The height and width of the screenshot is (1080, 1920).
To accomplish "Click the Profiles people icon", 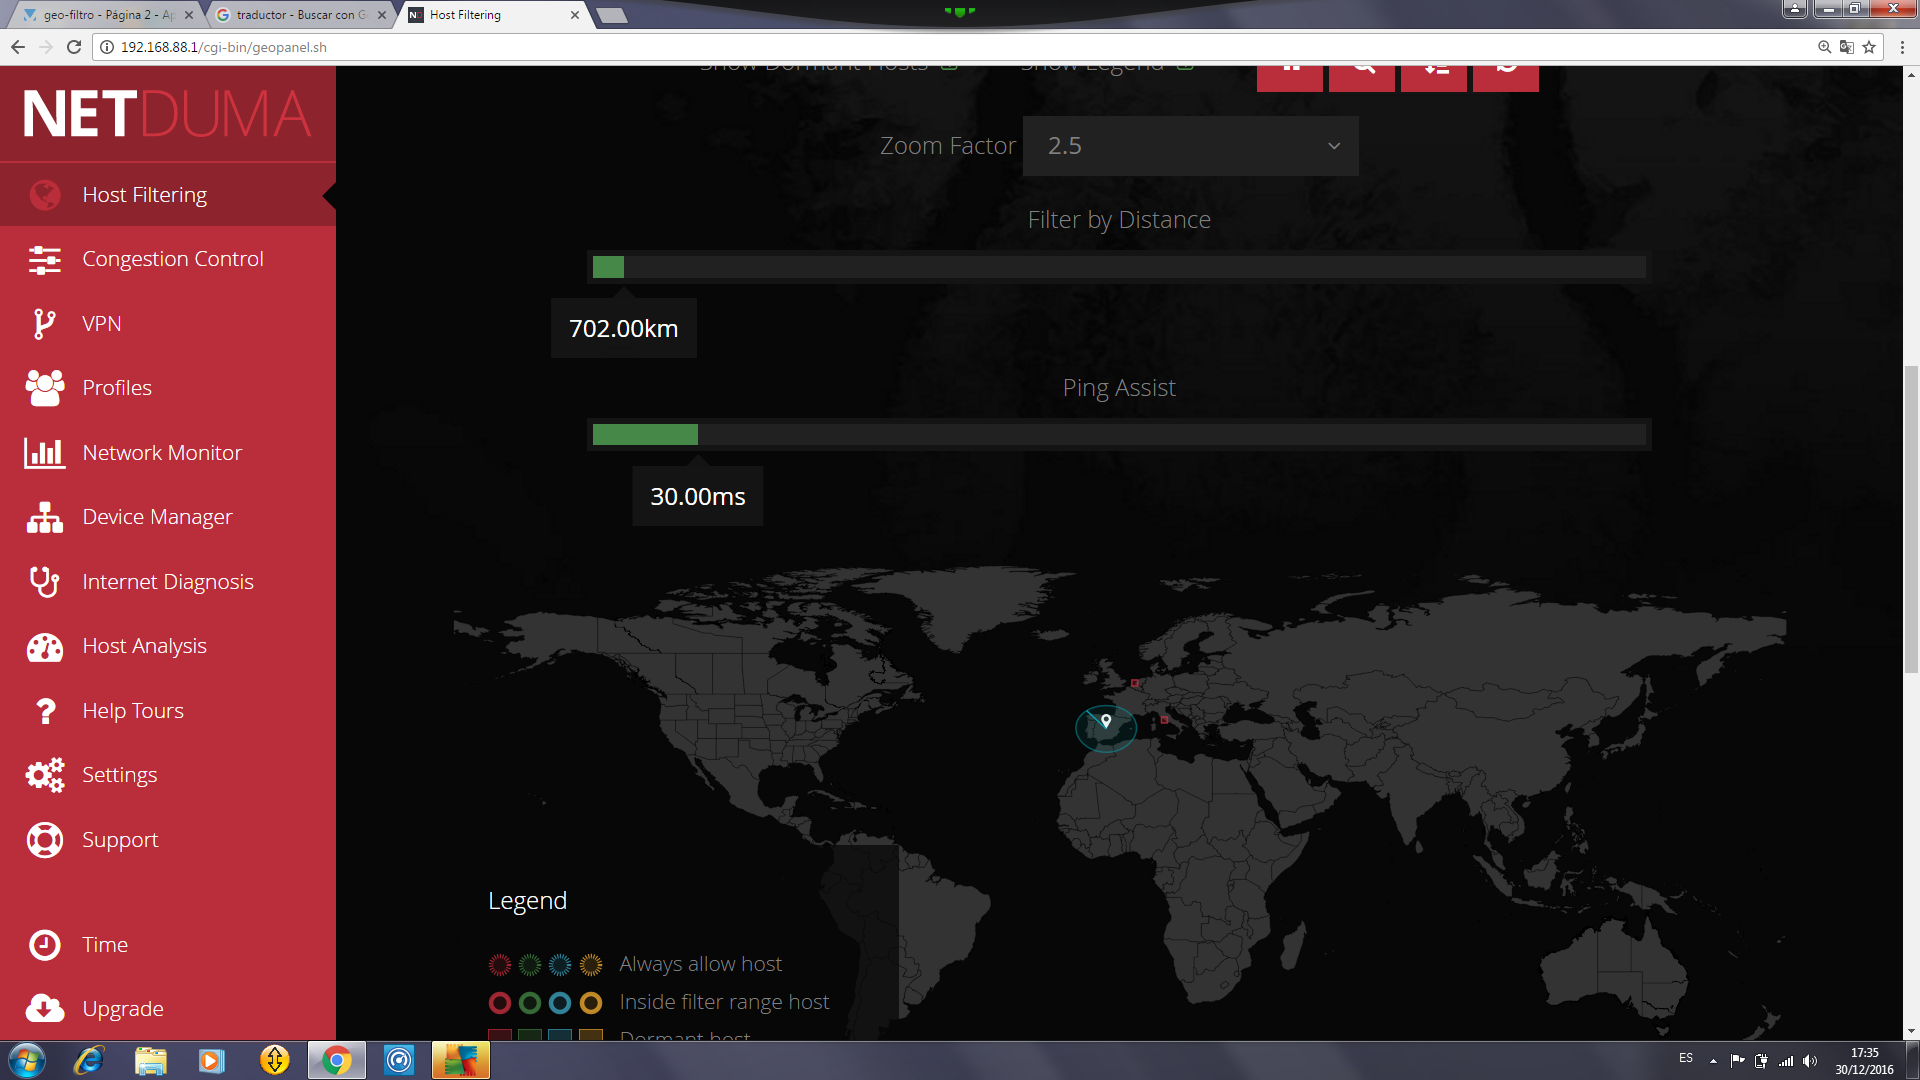I will point(44,388).
